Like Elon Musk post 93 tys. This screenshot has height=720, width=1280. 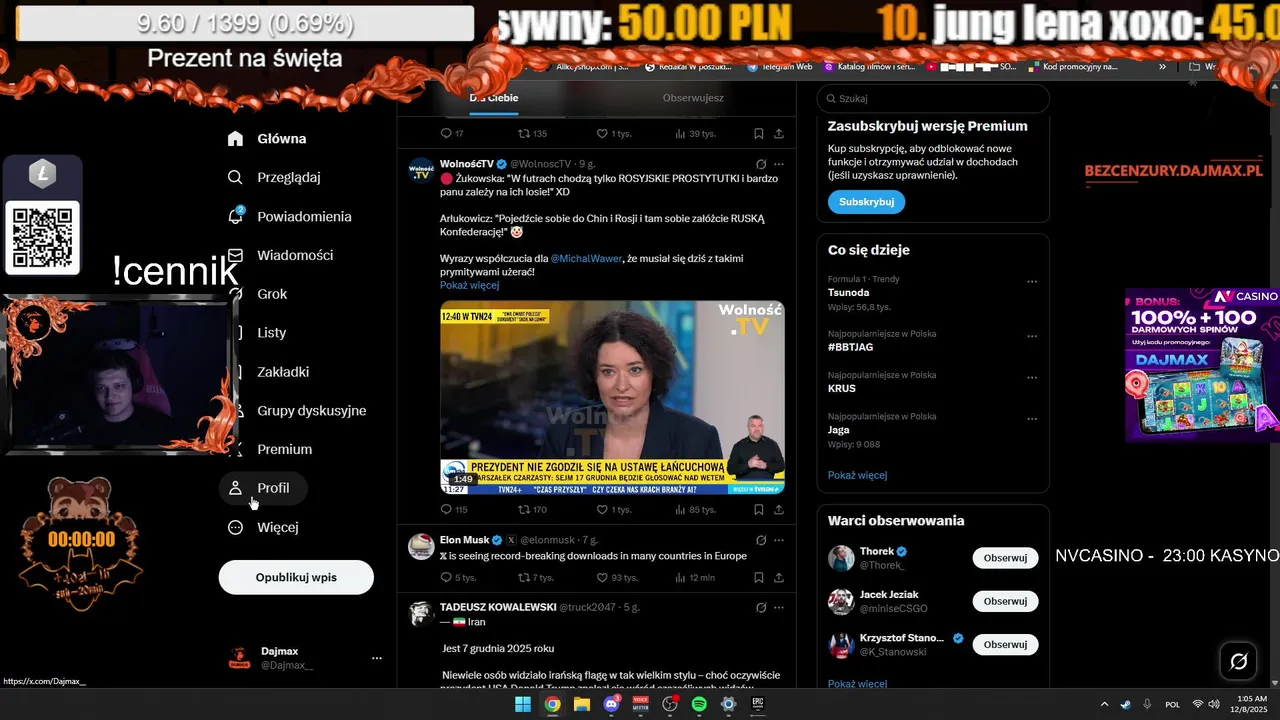click(602, 577)
